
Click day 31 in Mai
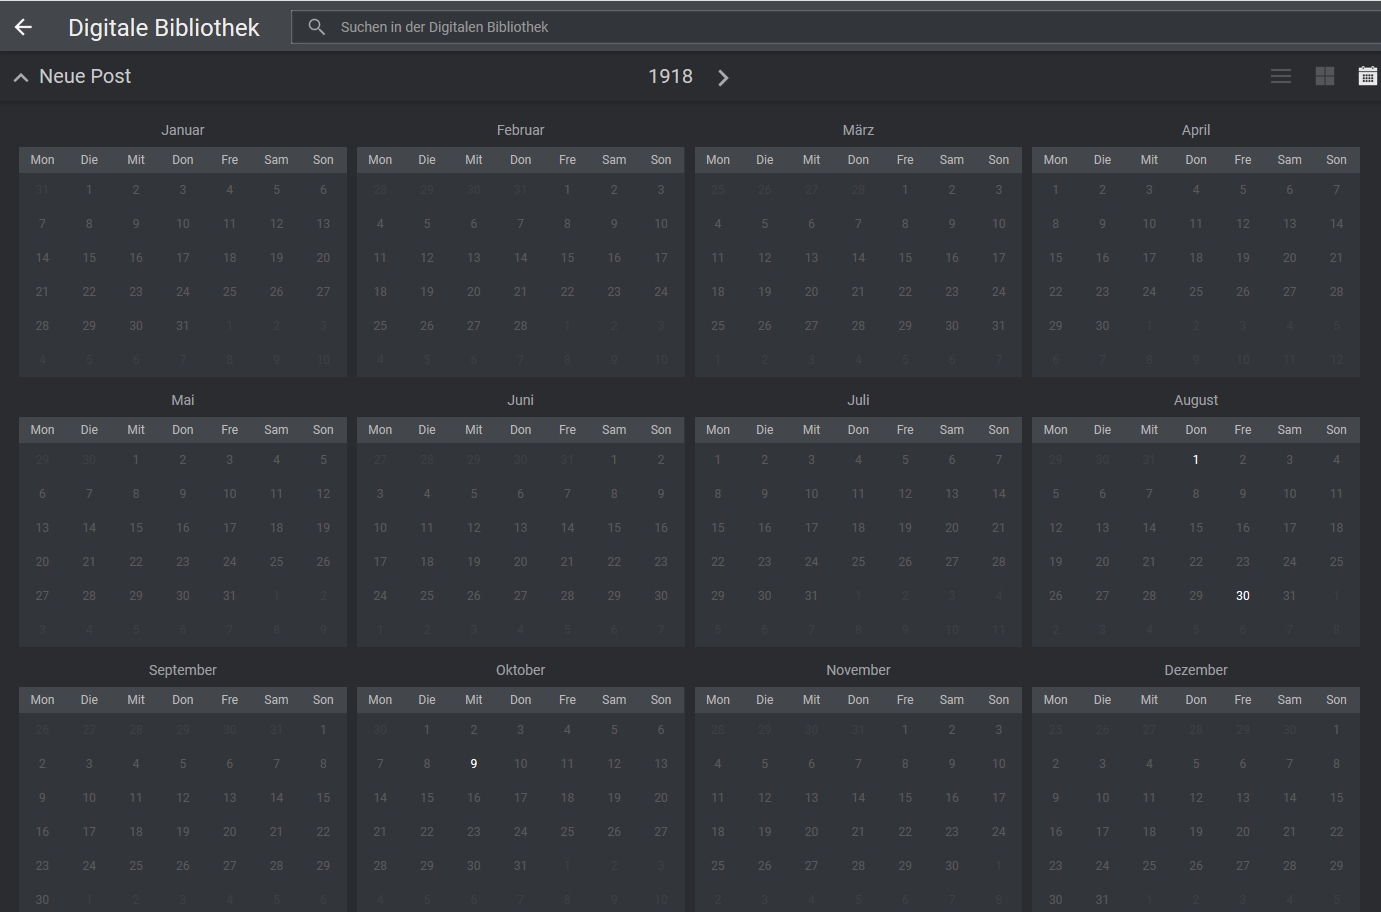[230, 596]
